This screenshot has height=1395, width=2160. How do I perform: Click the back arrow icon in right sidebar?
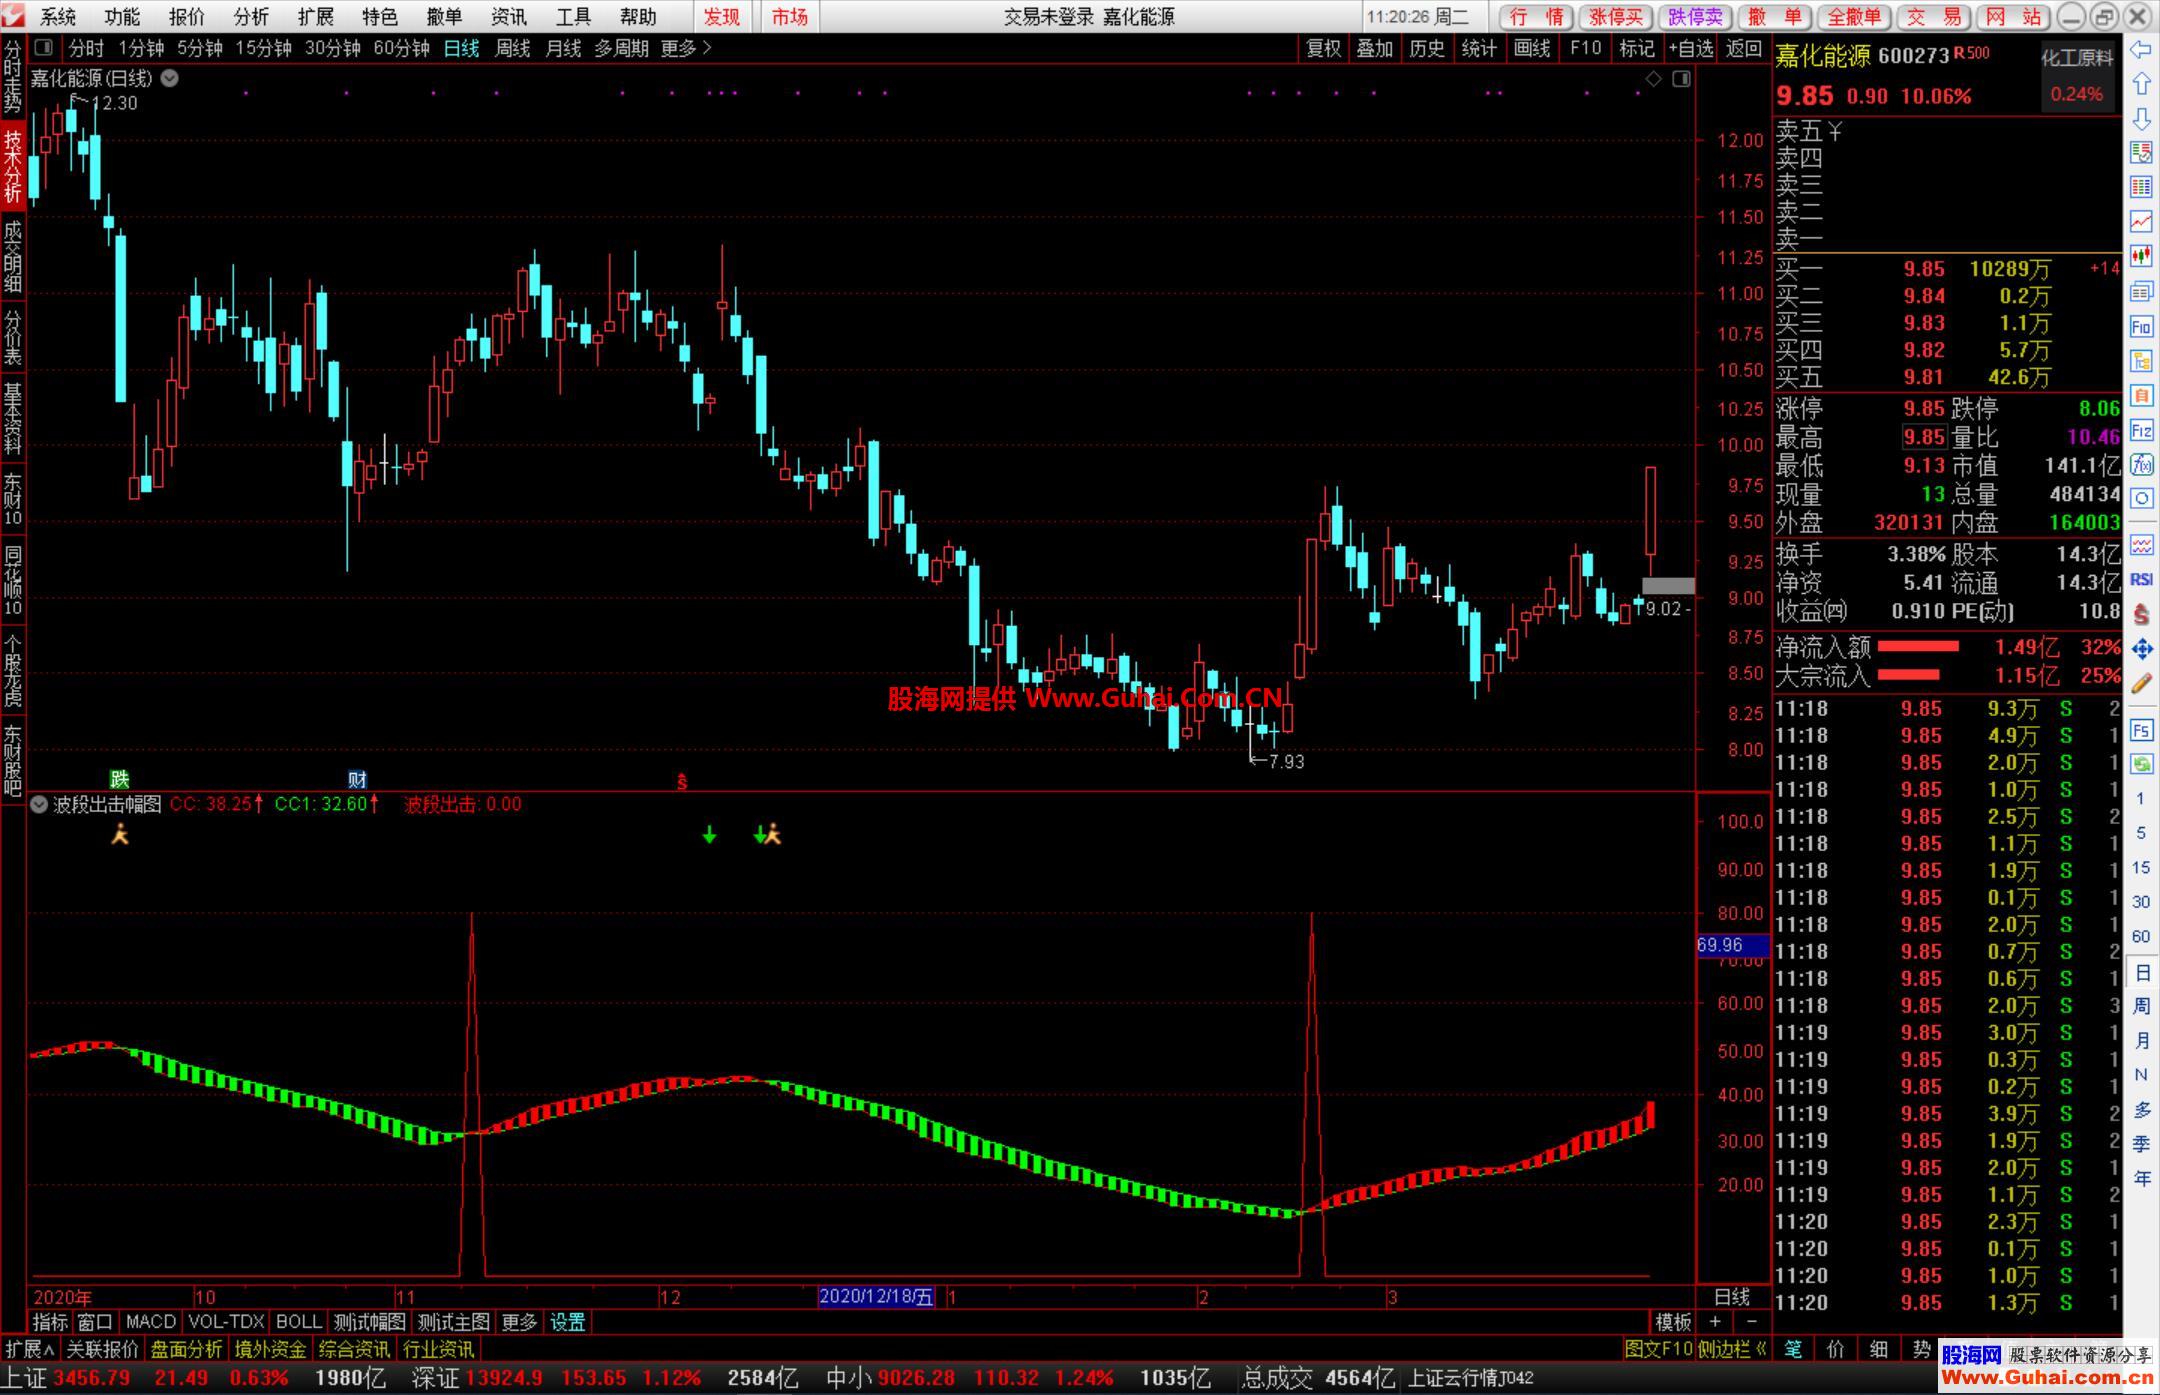click(2141, 50)
